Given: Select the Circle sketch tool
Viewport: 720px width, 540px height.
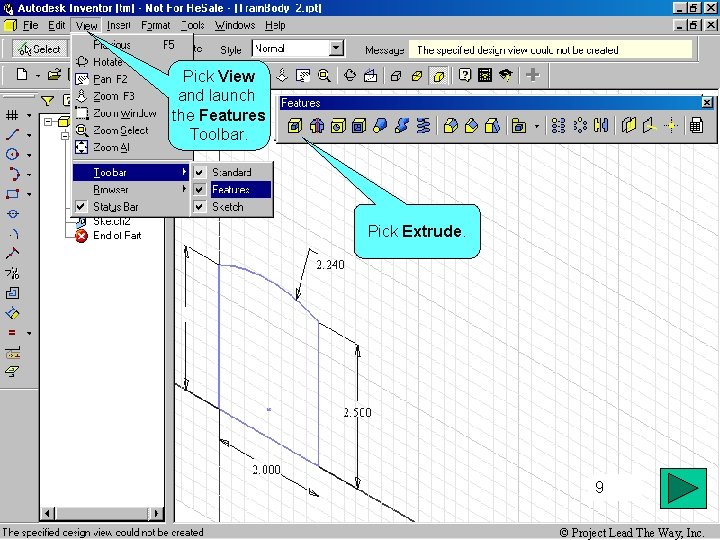Looking at the screenshot, I should pos(12,154).
